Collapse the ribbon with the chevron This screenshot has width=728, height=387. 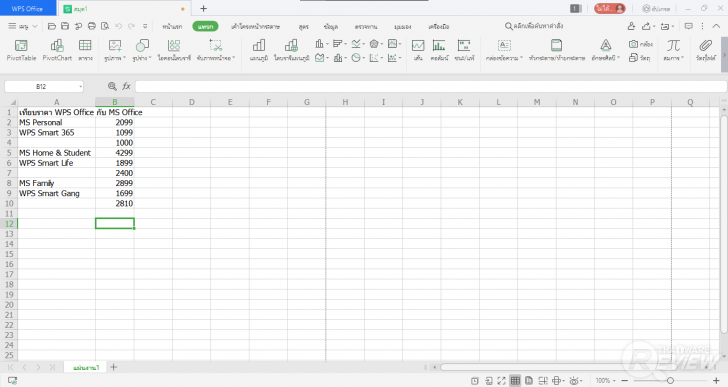click(716, 26)
